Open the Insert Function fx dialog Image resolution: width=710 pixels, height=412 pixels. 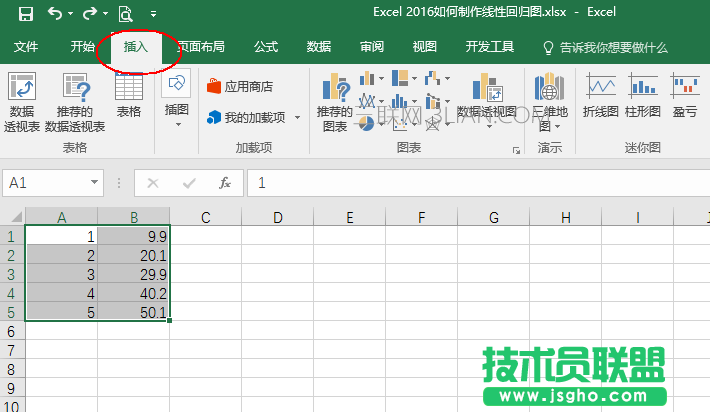(x=225, y=183)
